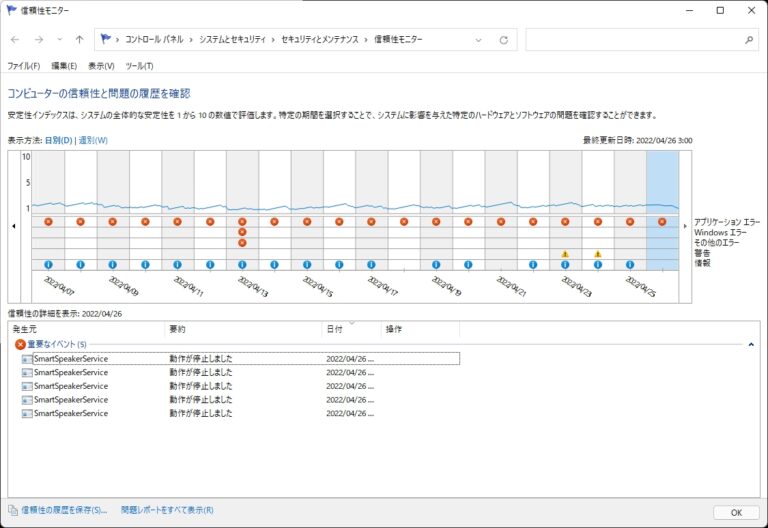Click 信頼性の履歴を保存 link
The image size is (768, 528).
[x=64, y=510]
